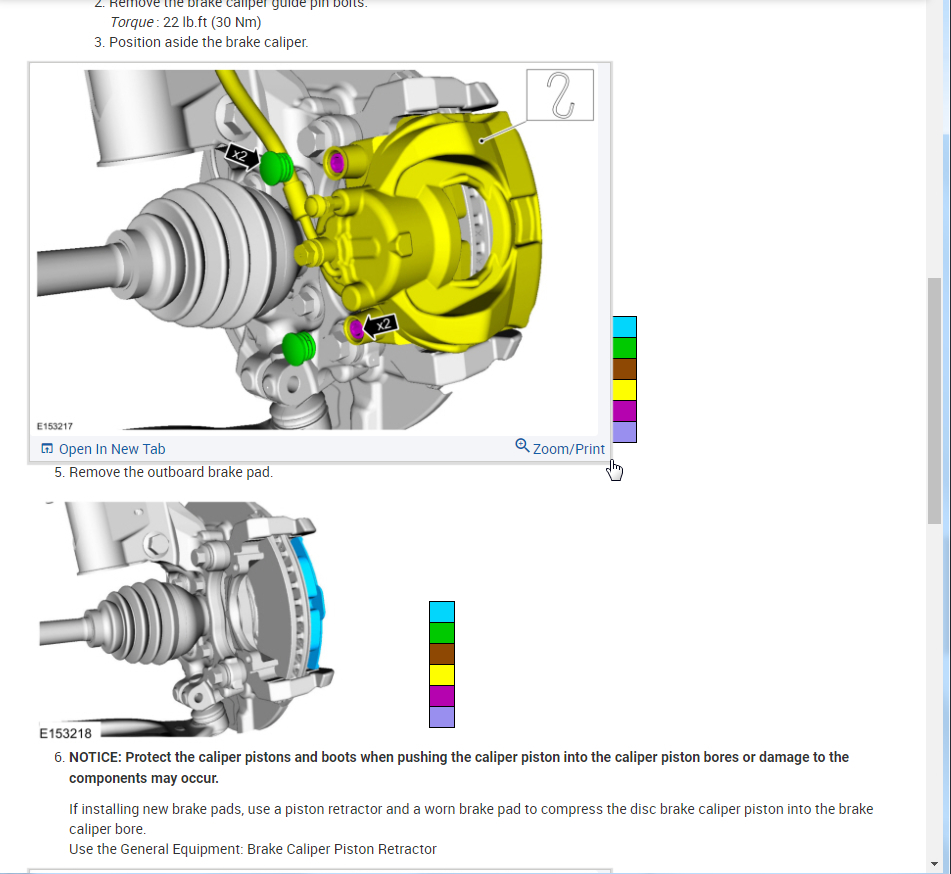Screen dimensions: 951x874
Task: Open the brake caliper image in new tab
Action: tap(112, 449)
